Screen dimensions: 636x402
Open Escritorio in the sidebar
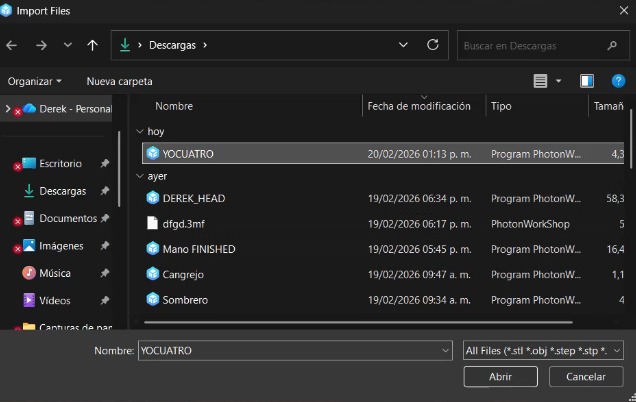click(60, 163)
